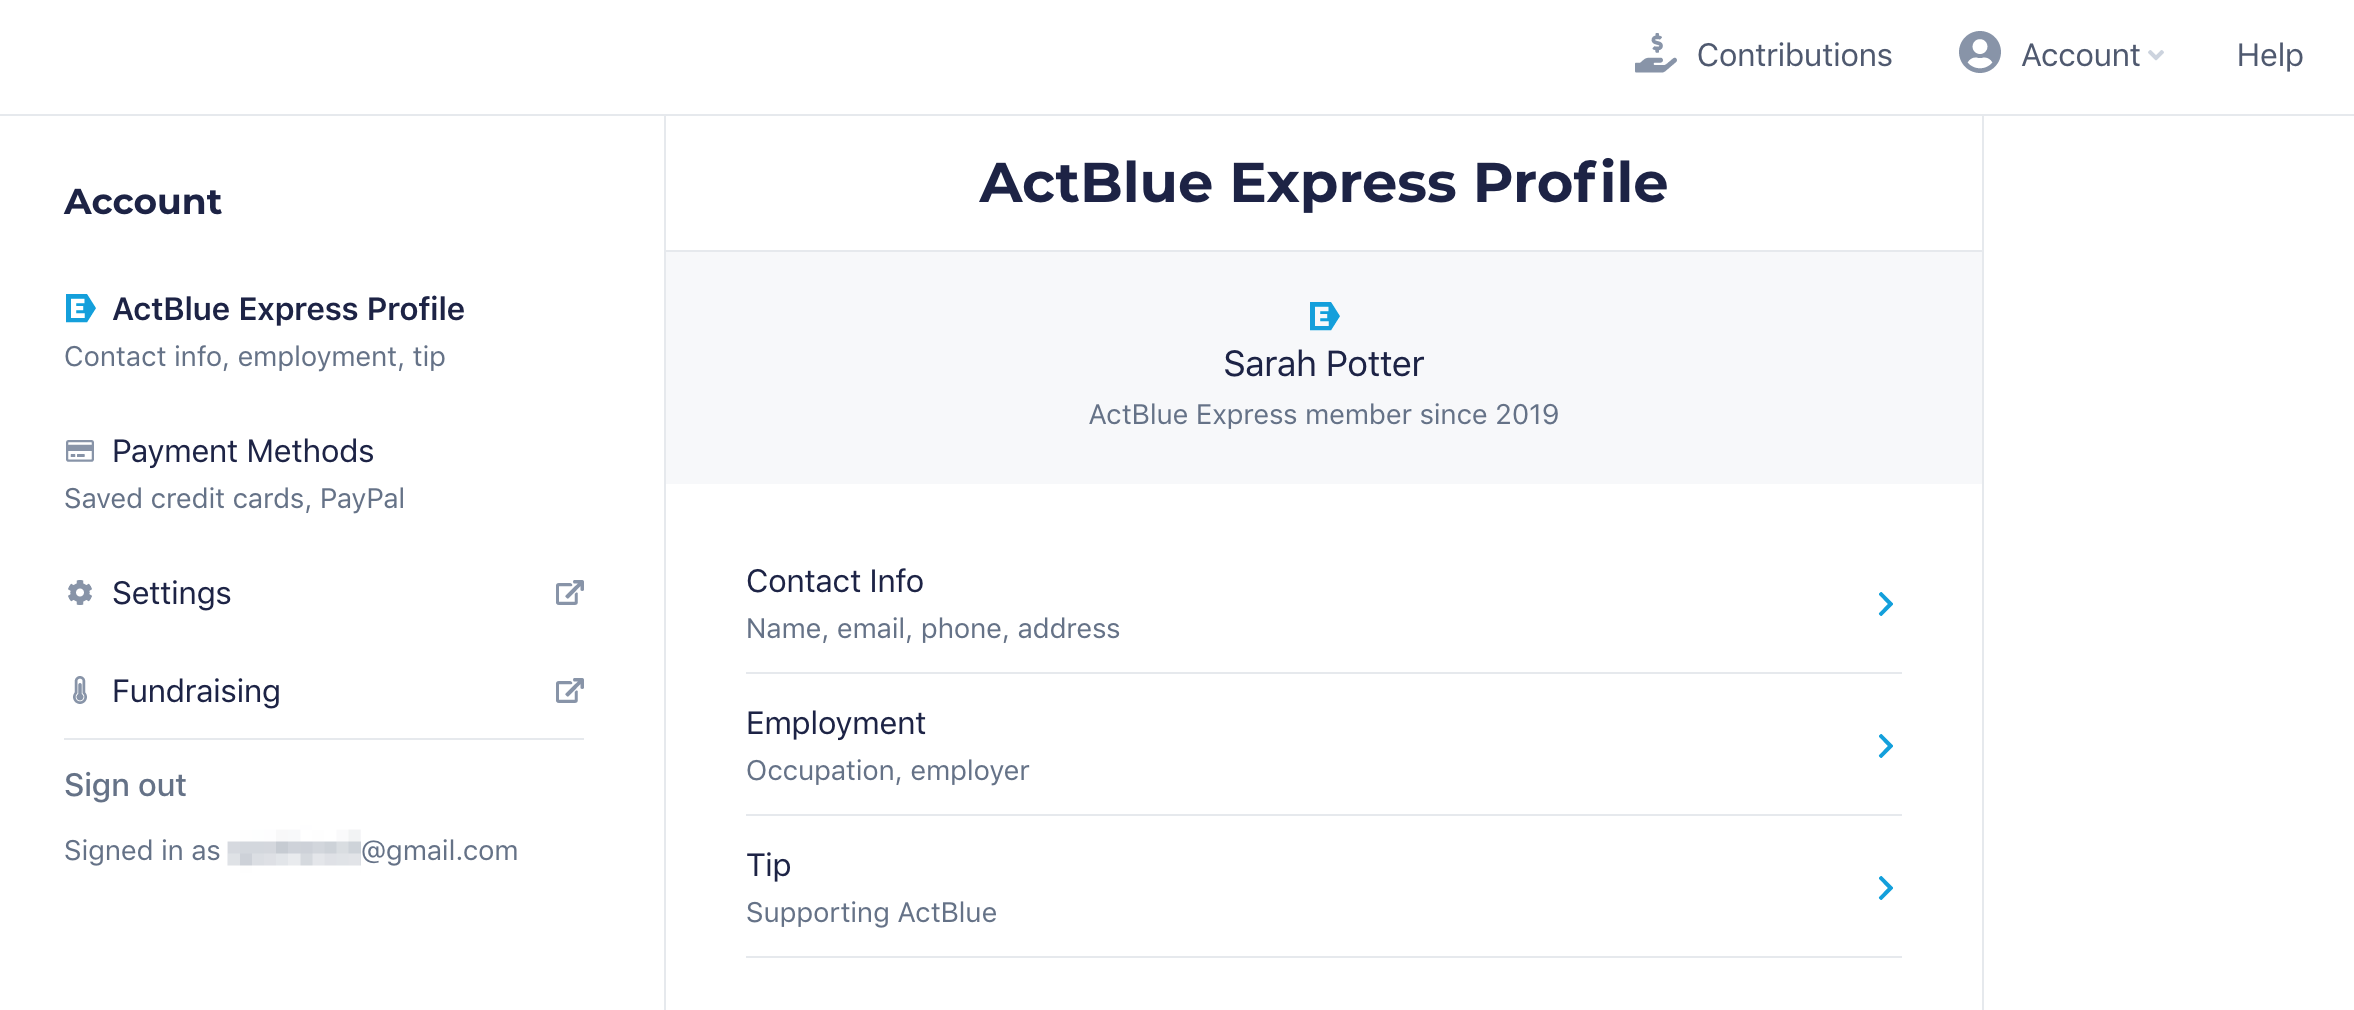Expand Tip section using its chevron
The width and height of the screenshot is (2354, 1010).
[x=1885, y=888]
